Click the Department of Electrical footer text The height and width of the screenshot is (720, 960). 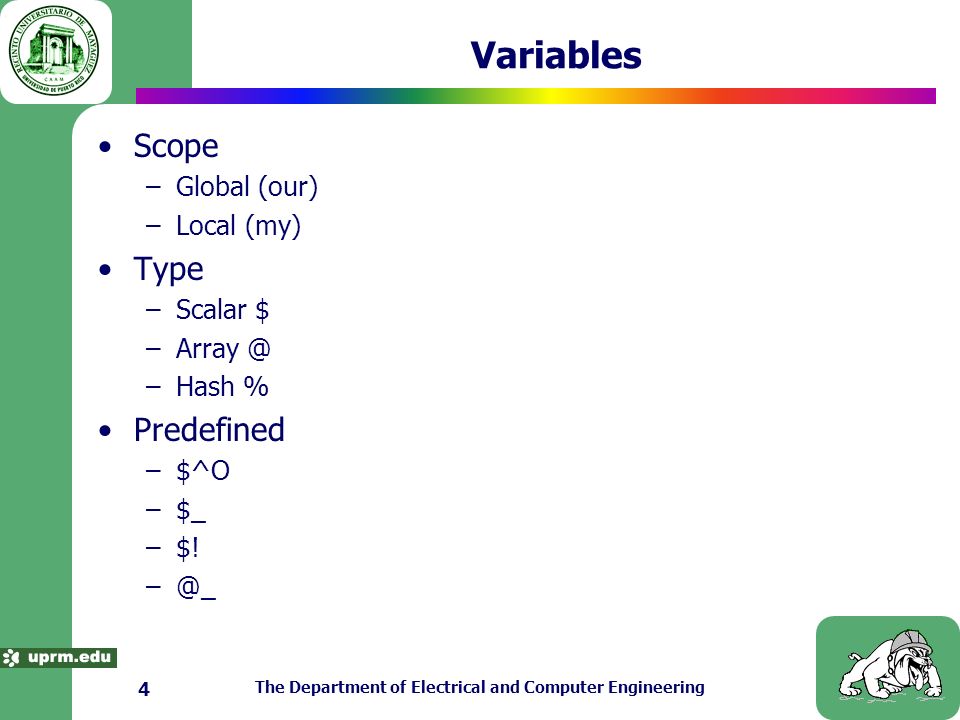tap(479, 688)
